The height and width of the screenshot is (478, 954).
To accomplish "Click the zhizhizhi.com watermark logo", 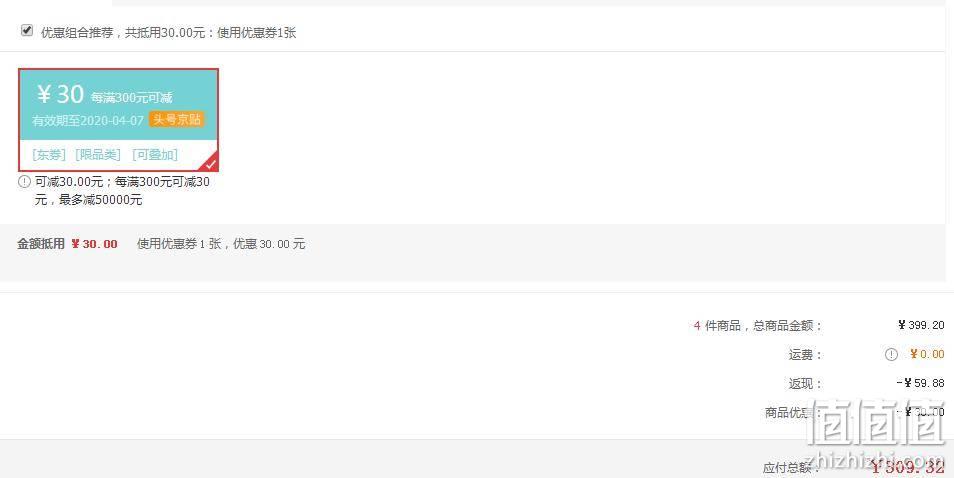I will coord(874,435).
